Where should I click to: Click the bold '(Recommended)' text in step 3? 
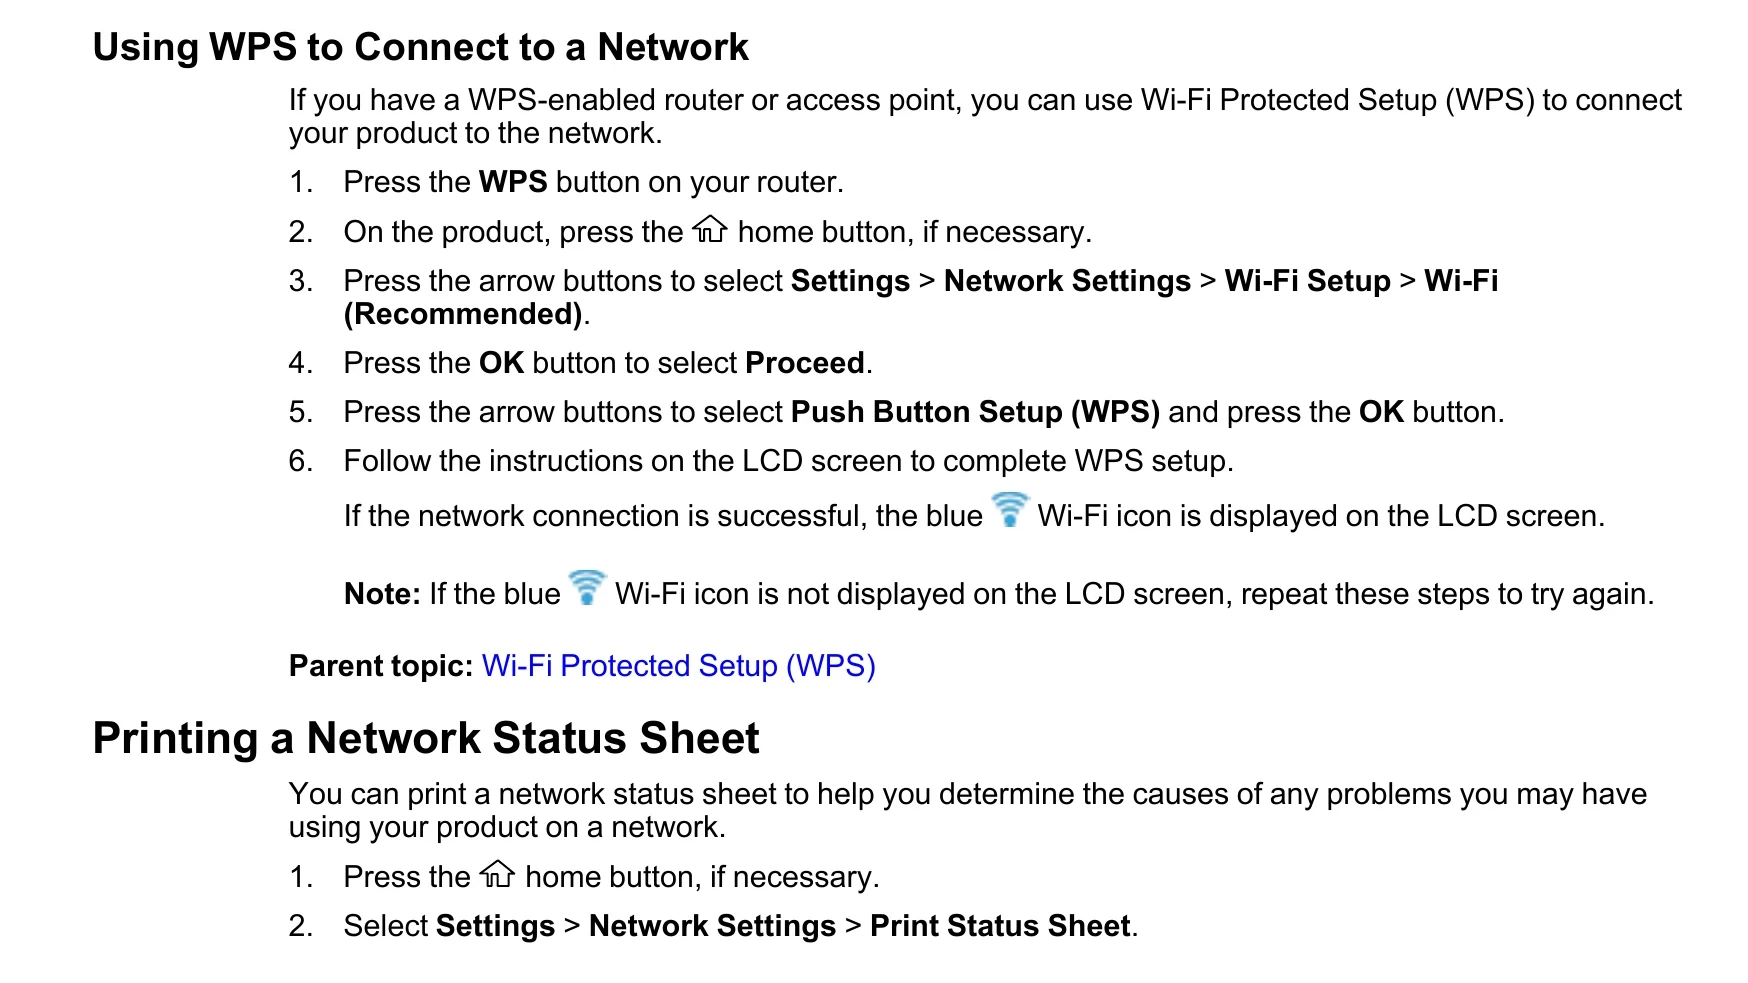pos(463,314)
